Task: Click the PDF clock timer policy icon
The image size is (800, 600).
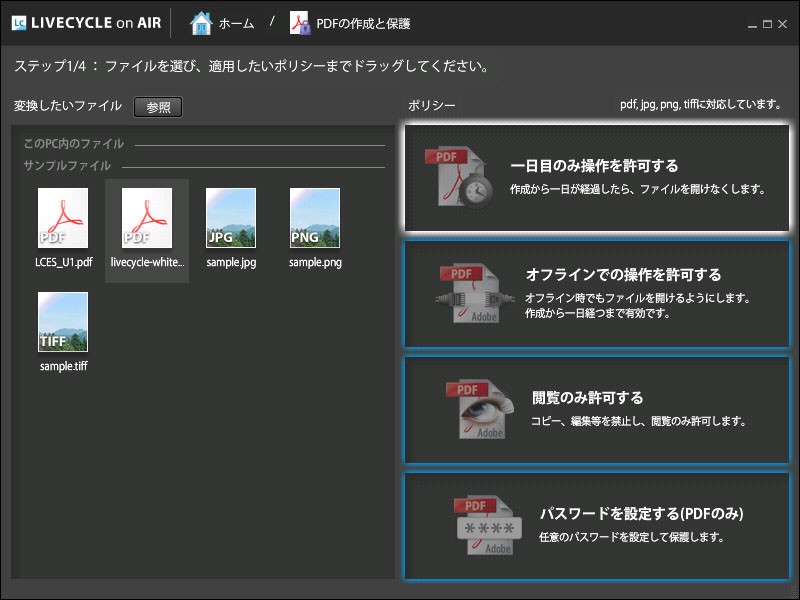Action: coord(459,177)
